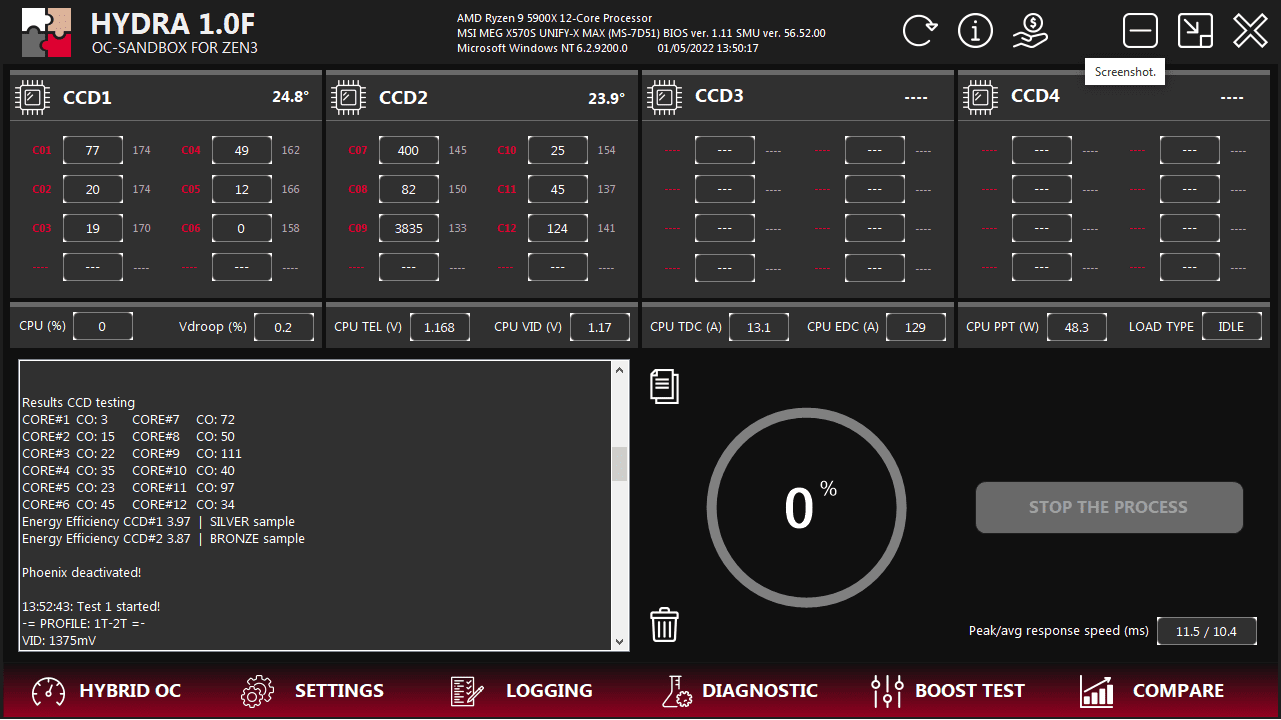The width and height of the screenshot is (1281, 720).
Task: Click the donate hand-with-coin icon
Action: [1030, 31]
